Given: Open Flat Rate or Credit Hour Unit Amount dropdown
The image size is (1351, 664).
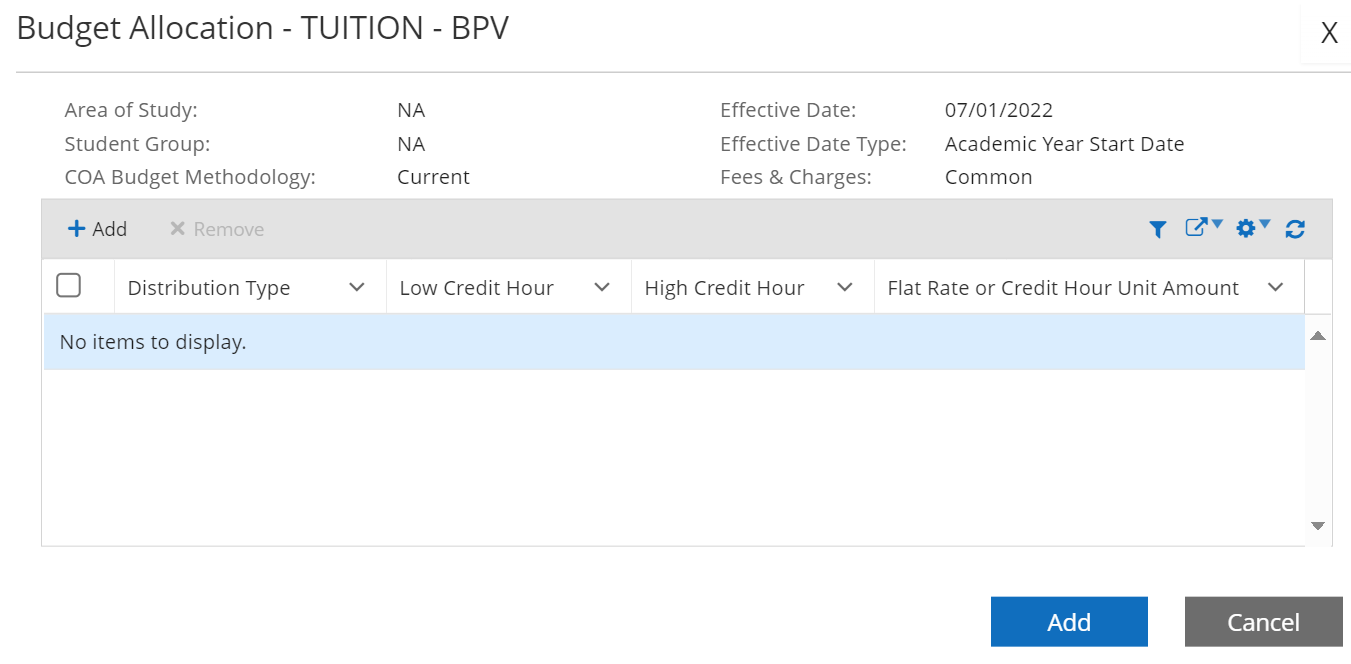Looking at the screenshot, I should tap(1275, 288).
